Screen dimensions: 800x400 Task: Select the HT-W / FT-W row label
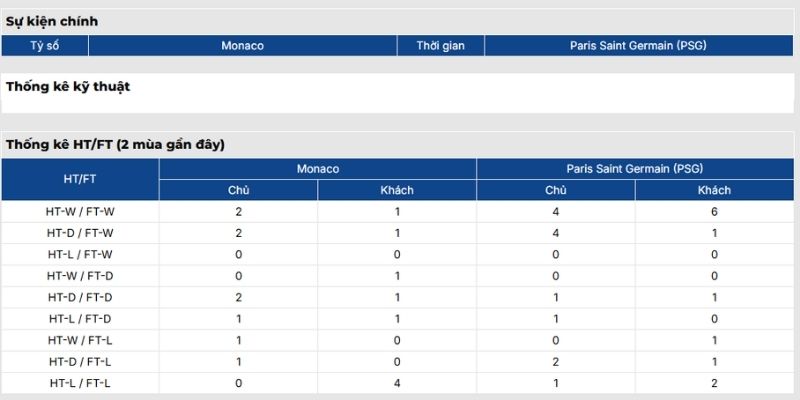tap(80, 212)
